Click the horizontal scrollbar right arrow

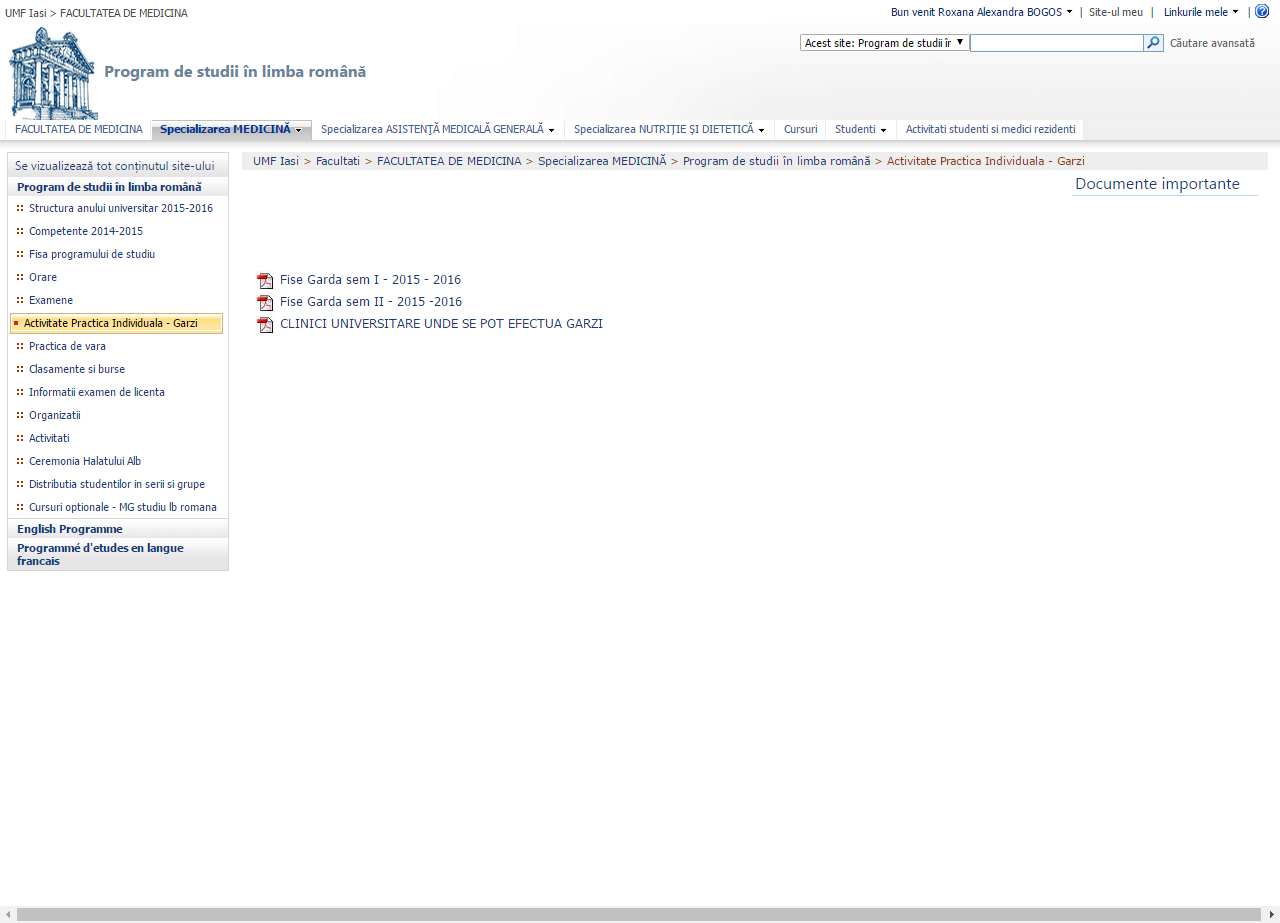point(1271,914)
